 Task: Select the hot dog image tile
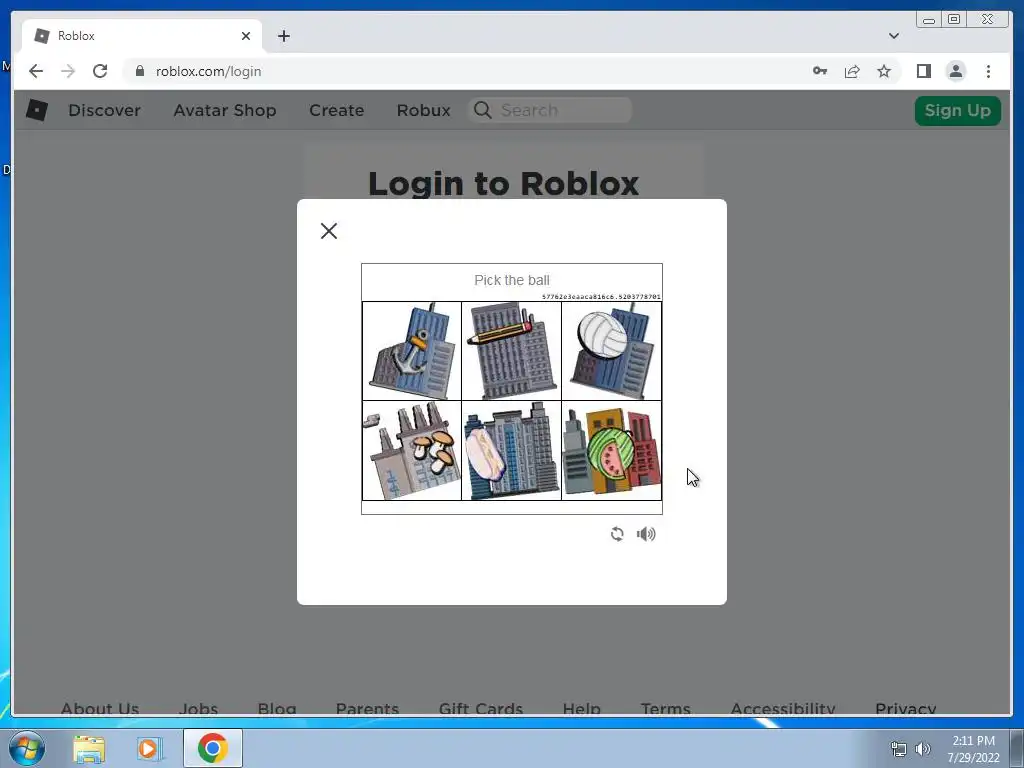pyautogui.click(x=511, y=451)
